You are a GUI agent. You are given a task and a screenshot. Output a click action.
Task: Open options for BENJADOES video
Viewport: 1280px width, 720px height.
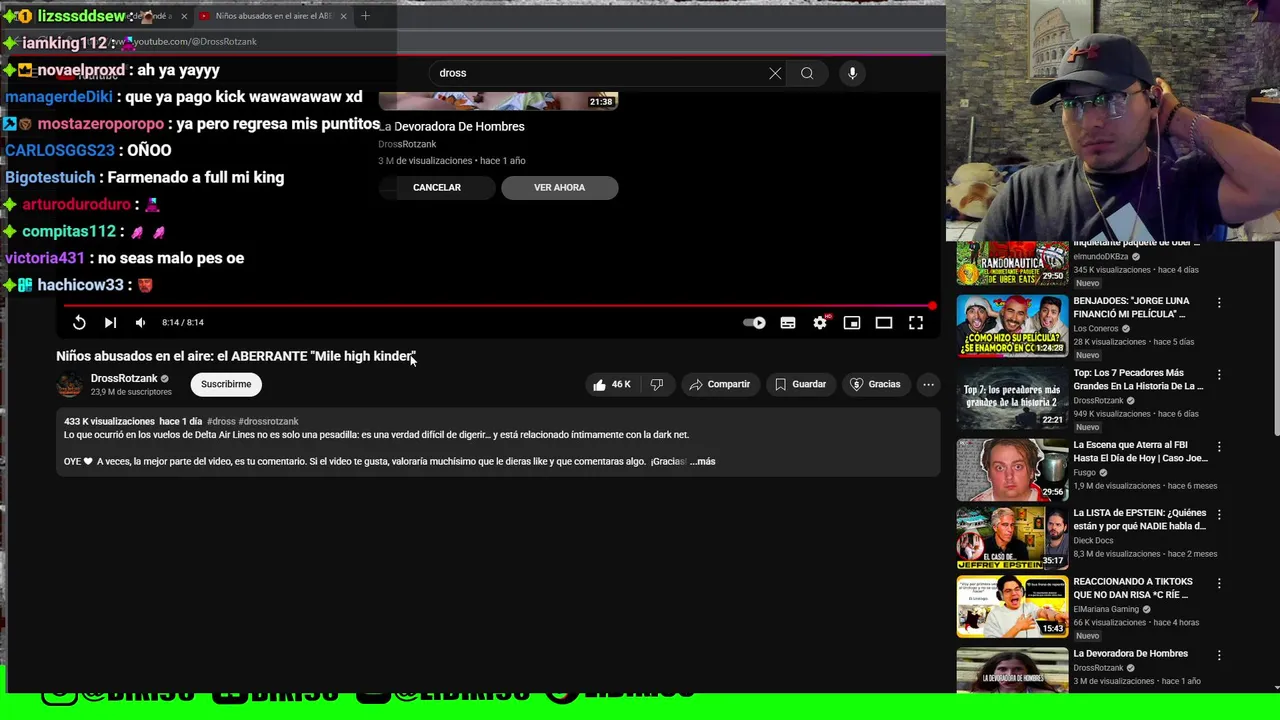(1219, 302)
